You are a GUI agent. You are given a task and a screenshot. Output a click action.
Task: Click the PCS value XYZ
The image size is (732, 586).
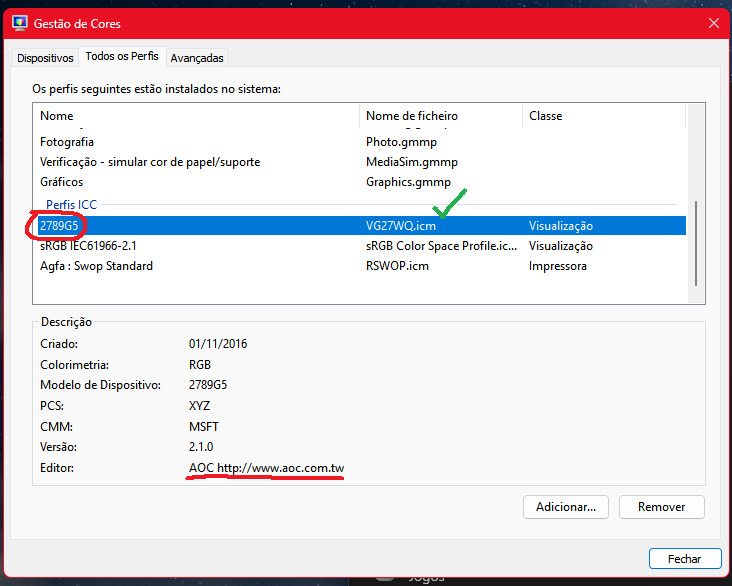(x=199, y=406)
